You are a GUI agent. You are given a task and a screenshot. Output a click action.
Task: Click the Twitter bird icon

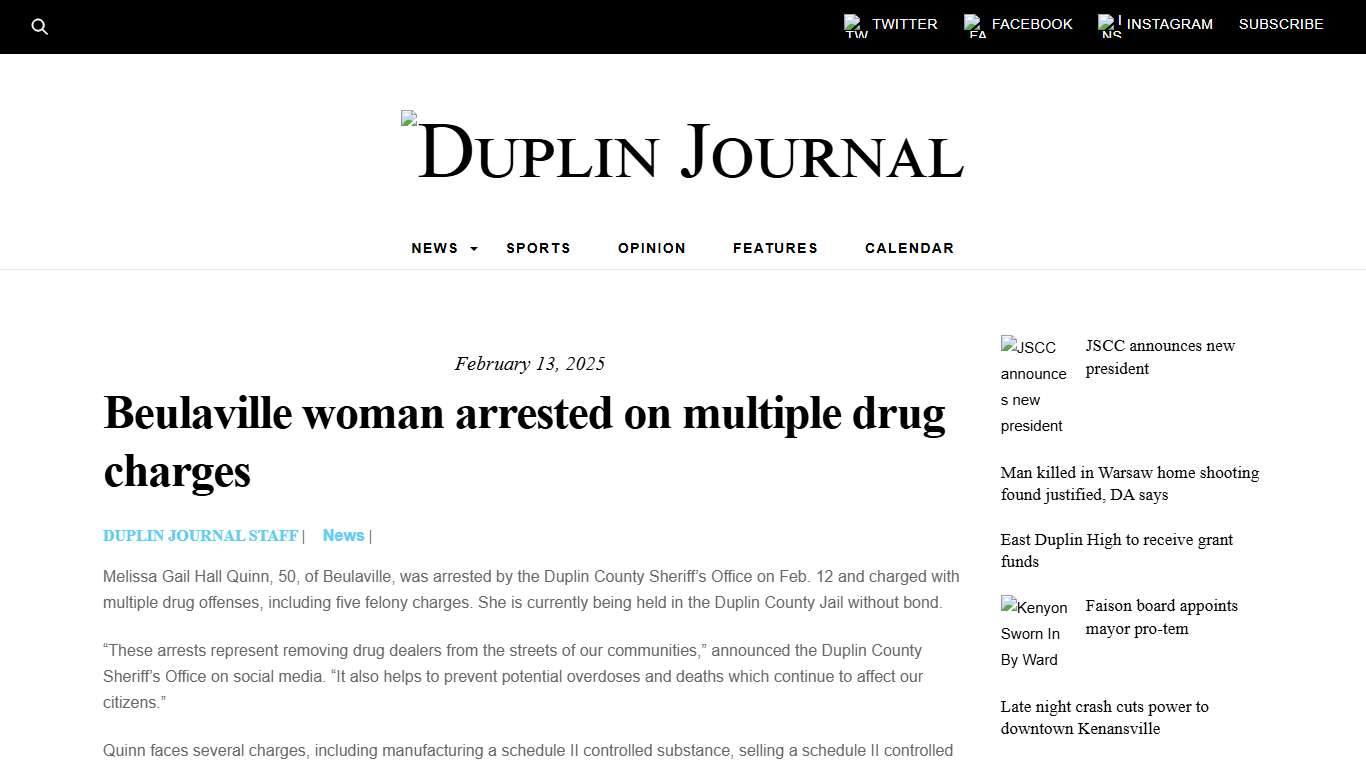(x=852, y=24)
